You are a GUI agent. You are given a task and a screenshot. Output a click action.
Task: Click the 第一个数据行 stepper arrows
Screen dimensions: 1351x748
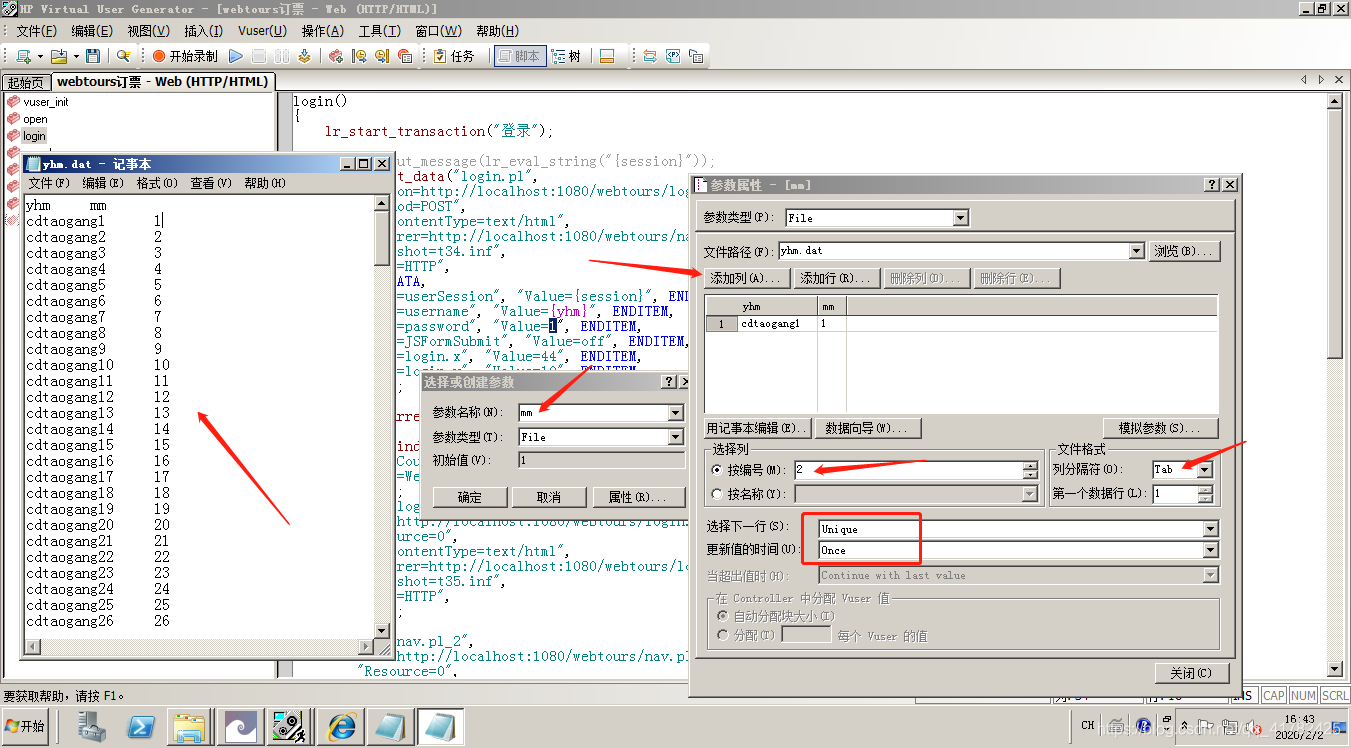click(x=1205, y=494)
